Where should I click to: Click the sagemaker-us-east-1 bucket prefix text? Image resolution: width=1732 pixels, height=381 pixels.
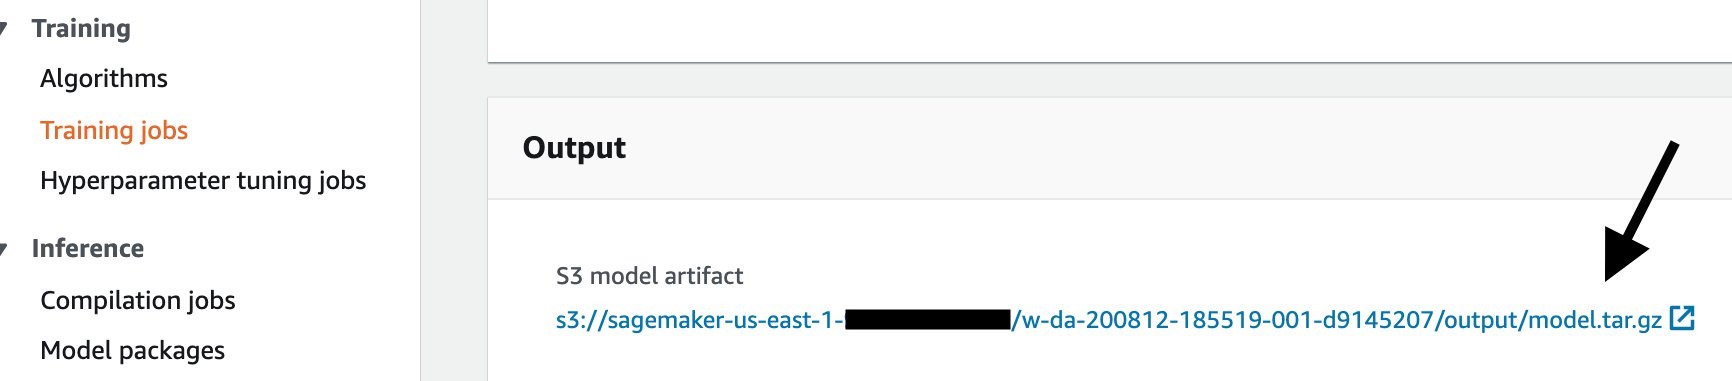[700, 320]
